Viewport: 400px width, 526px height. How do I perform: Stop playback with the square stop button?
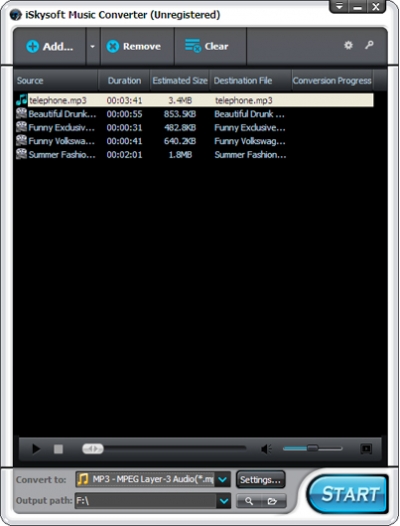click(x=58, y=449)
